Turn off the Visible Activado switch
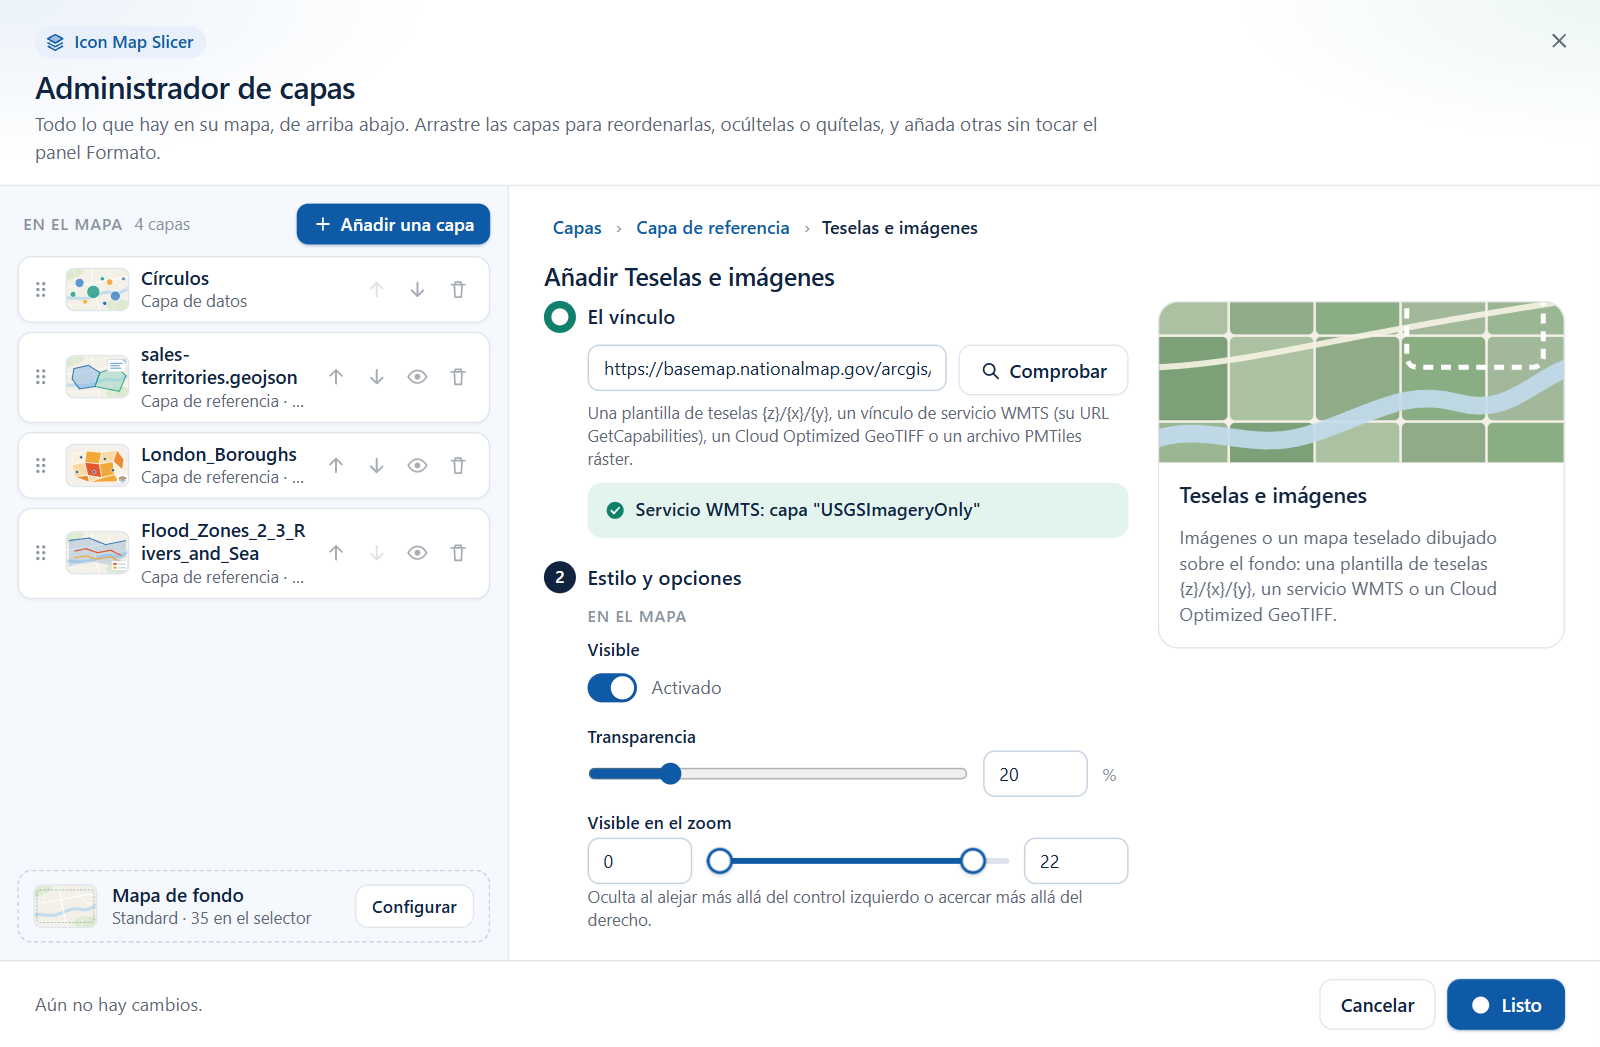Screen dimensions: 1600x1047 coord(612,688)
